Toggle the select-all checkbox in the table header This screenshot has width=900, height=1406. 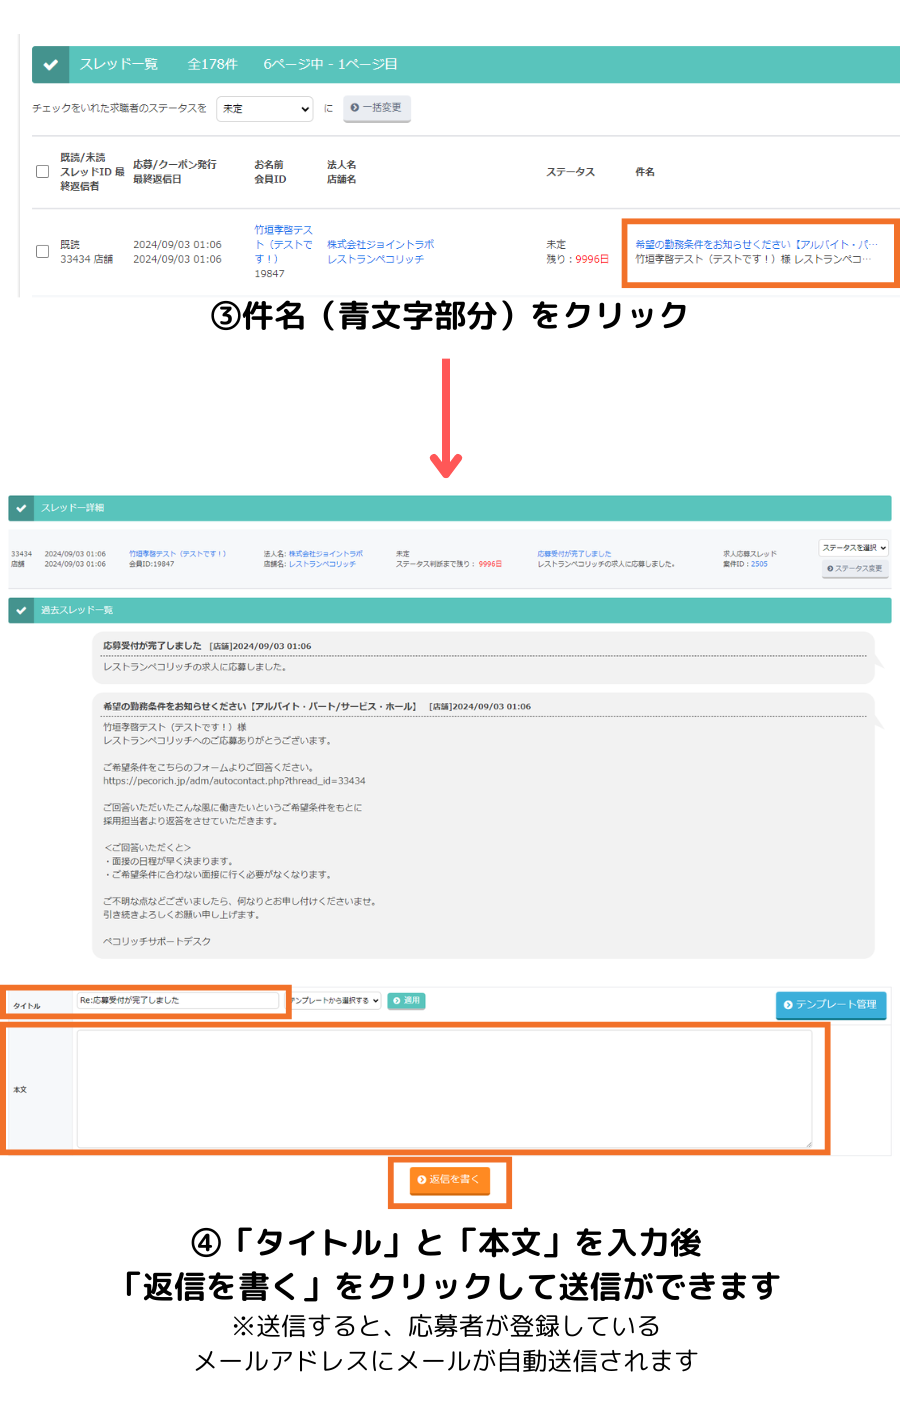tap(41, 171)
